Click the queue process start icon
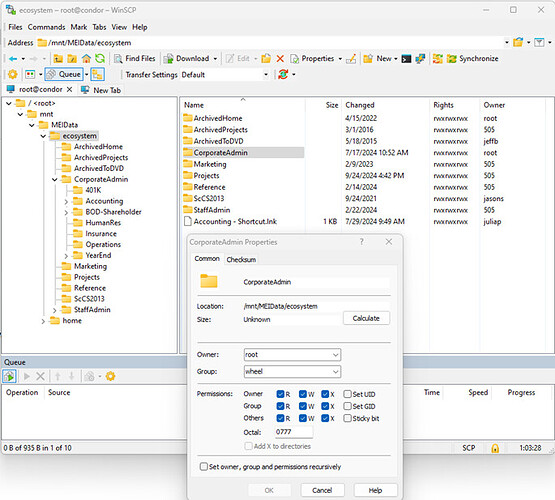Screen dimensions: 555x500 (x=10, y=376)
